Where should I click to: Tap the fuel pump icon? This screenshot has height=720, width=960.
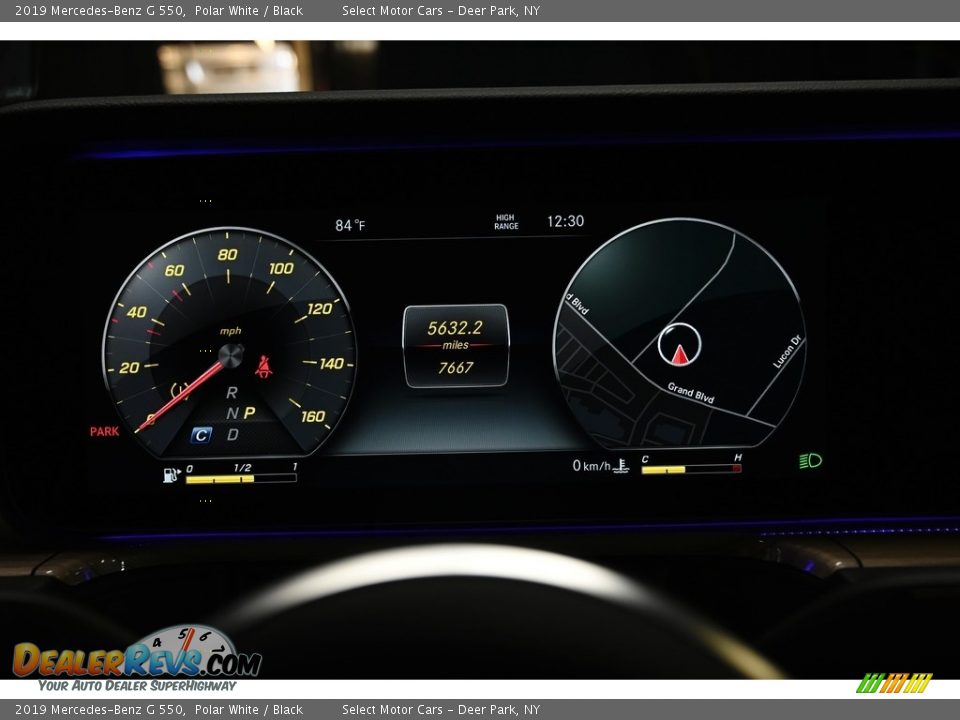click(171, 474)
